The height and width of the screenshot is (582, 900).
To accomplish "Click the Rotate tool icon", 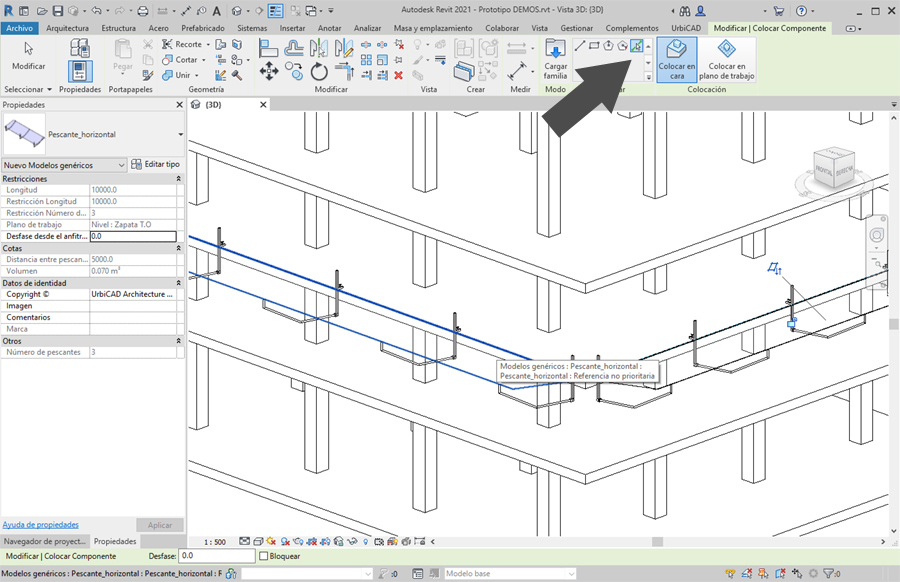I will coord(319,71).
